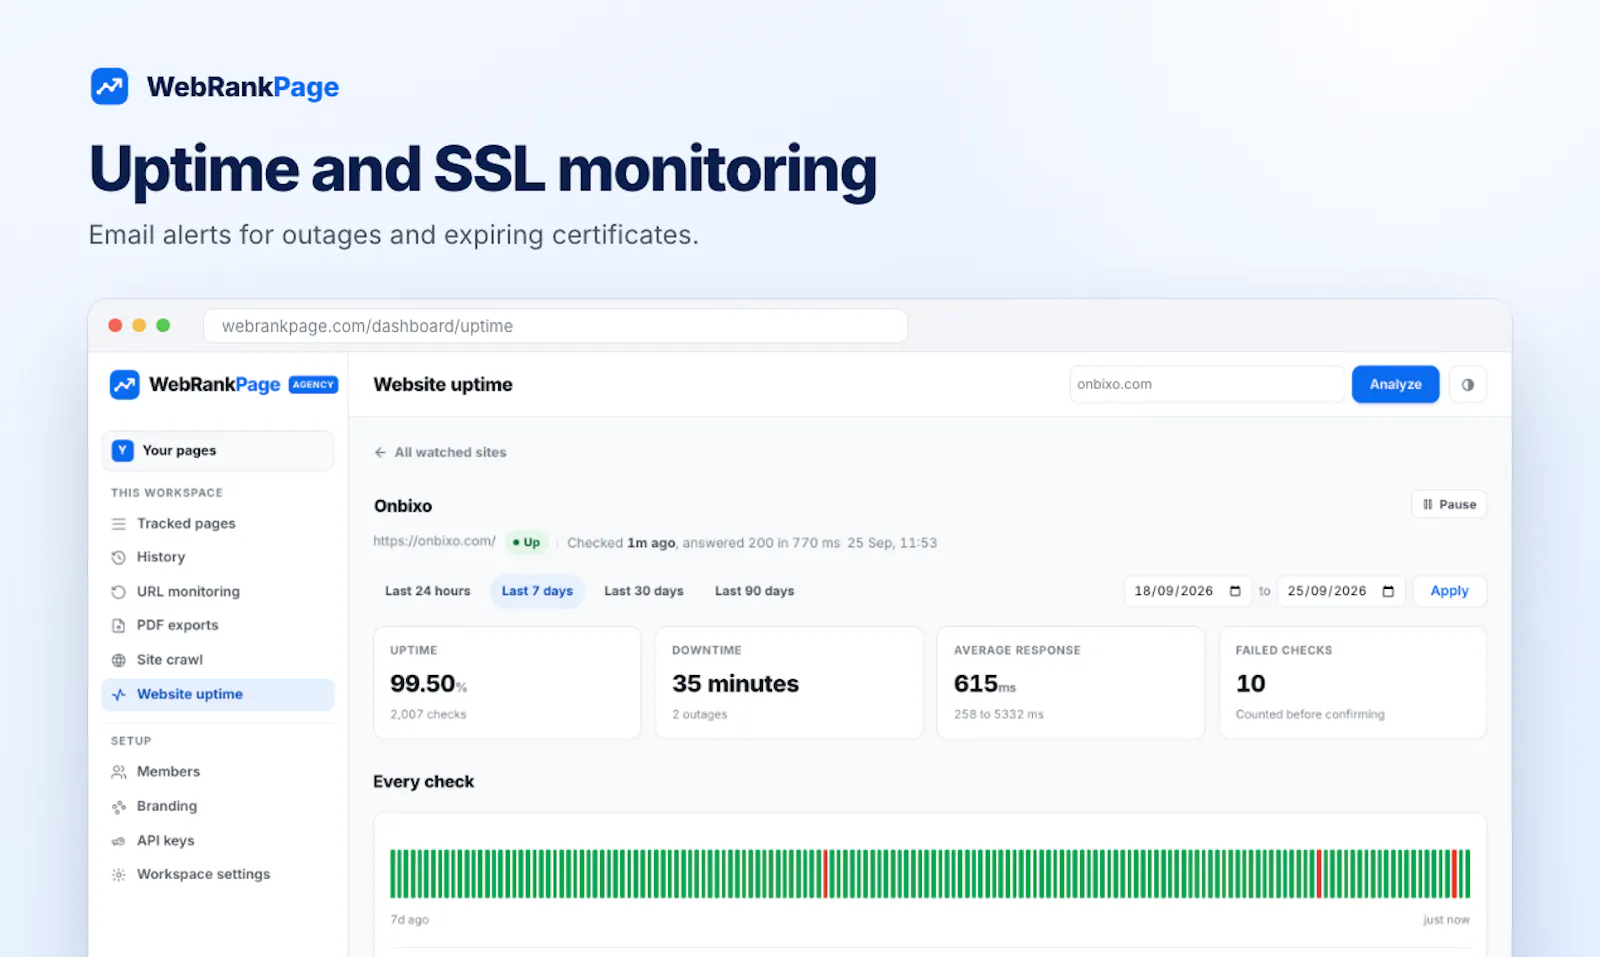
Task: Open the Members setup page
Action: (x=218, y=772)
